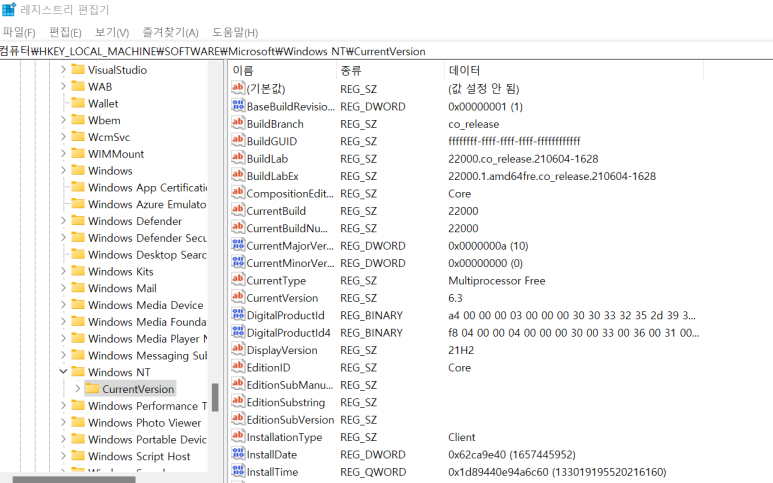Click the folder icon of Wallet key
This screenshot has width=773, height=483.
(x=78, y=103)
